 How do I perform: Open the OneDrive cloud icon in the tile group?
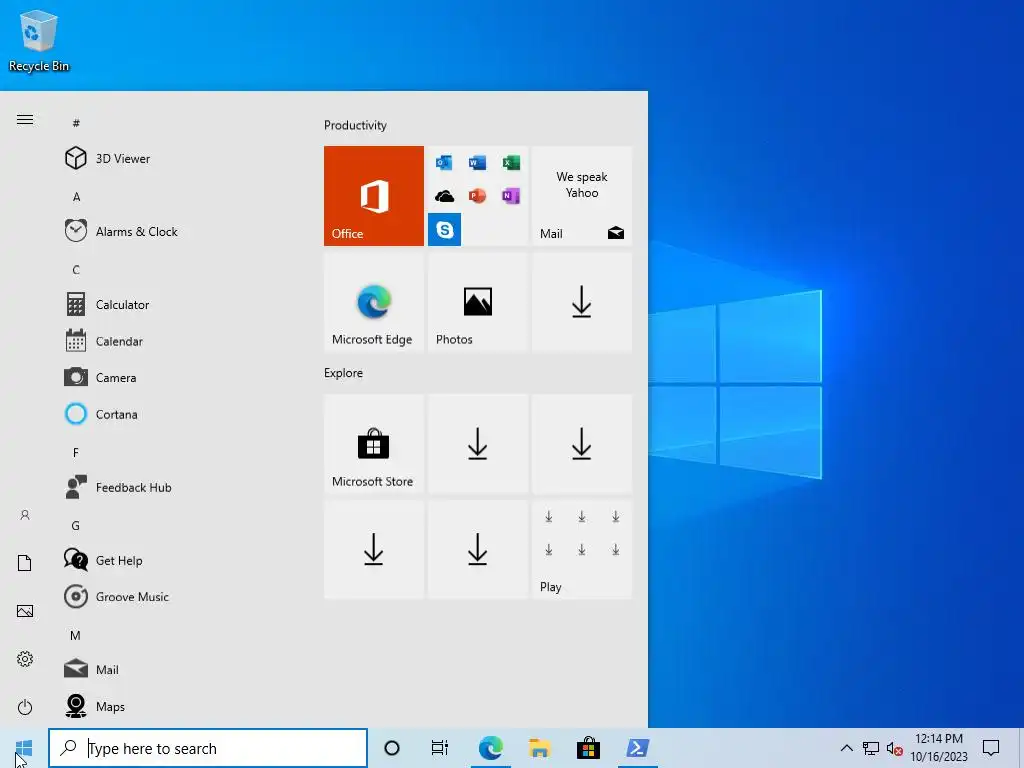[445, 196]
